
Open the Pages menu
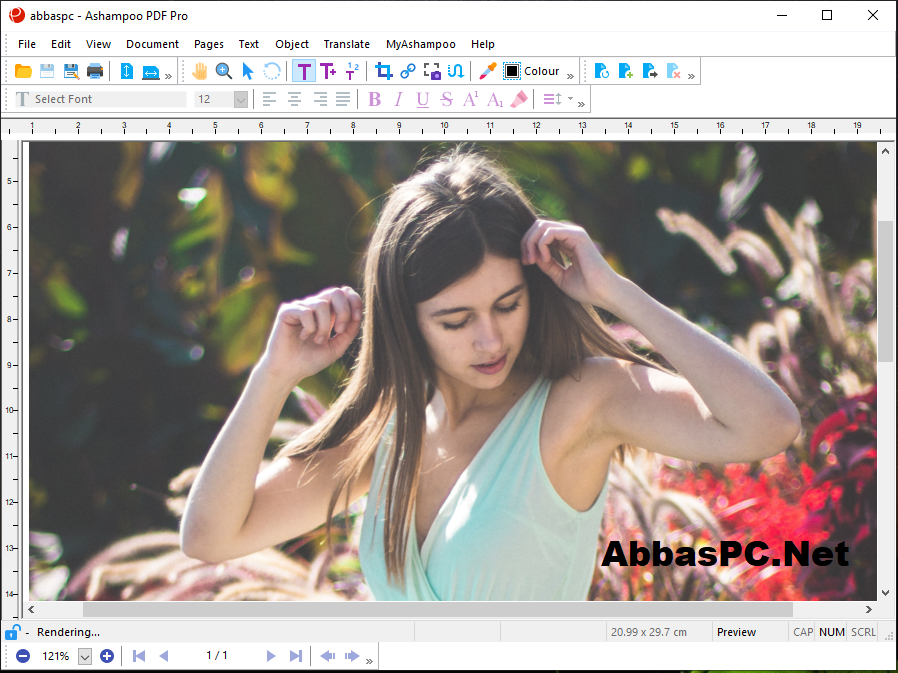coord(208,44)
